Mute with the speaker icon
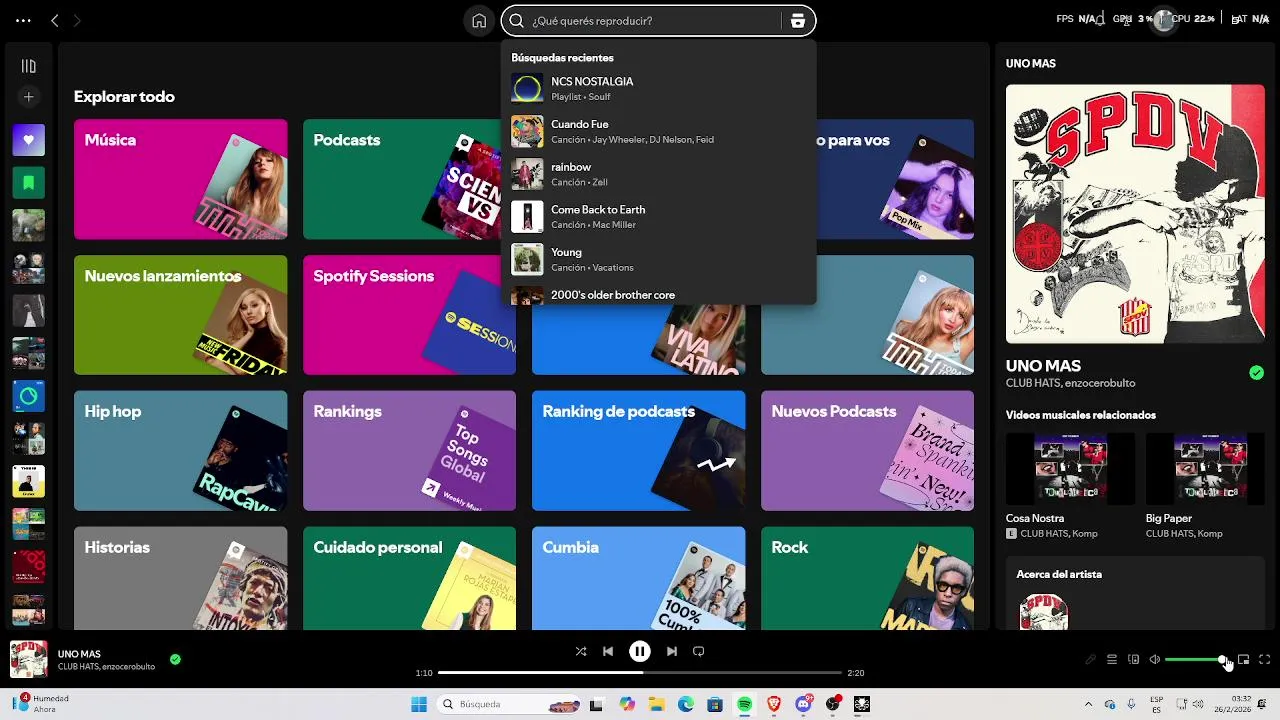The height and width of the screenshot is (720, 1280). (1155, 660)
